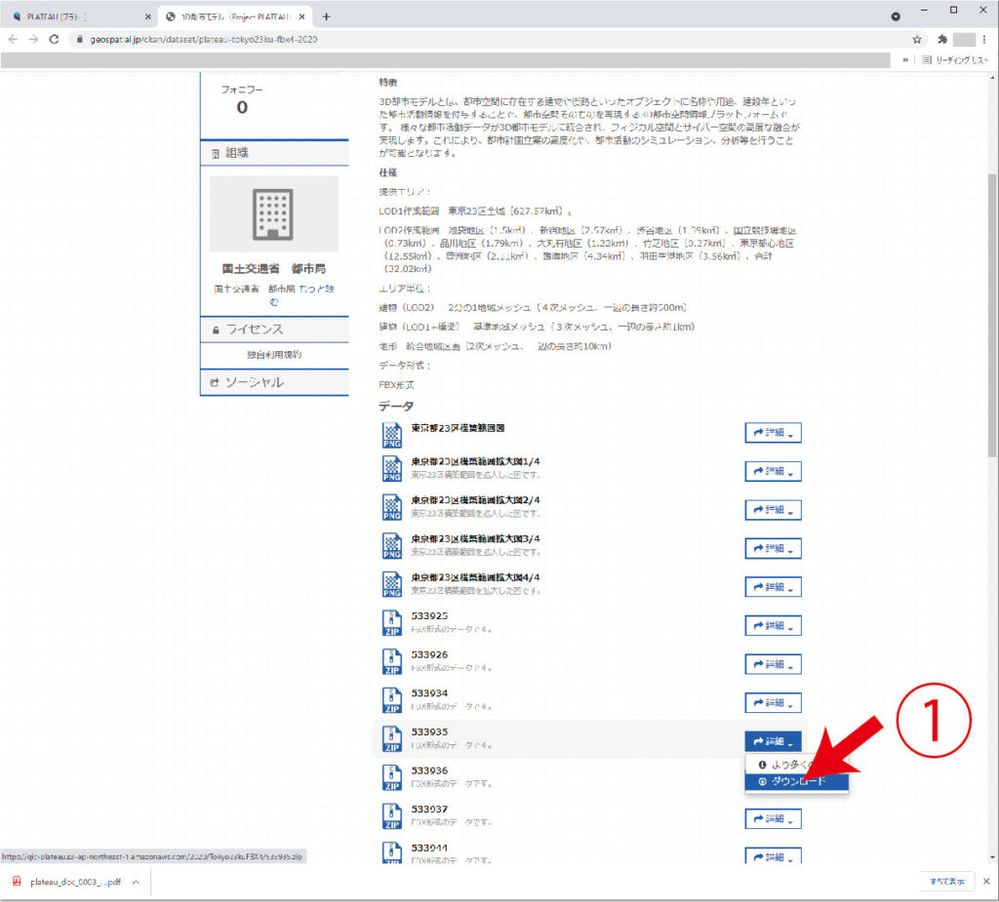This screenshot has width=999, height=902.
Task: Open the 533936 dataset resource link
Action: click(x=429, y=771)
